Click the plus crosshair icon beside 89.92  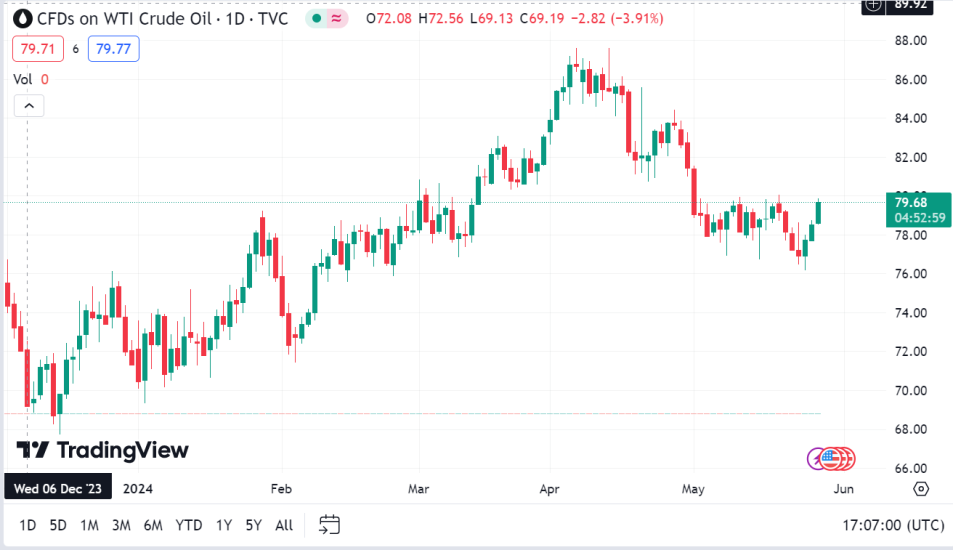[x=874, y=5]
